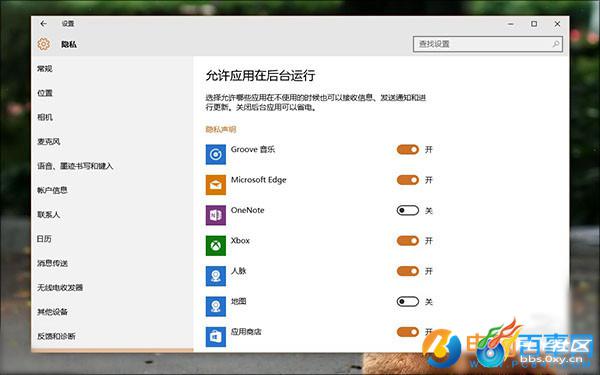This screenshot has width=600, height=375.
Task: Select 消息传送 in the sidebar
Action: pyautogui.click(x=52, y=263)
